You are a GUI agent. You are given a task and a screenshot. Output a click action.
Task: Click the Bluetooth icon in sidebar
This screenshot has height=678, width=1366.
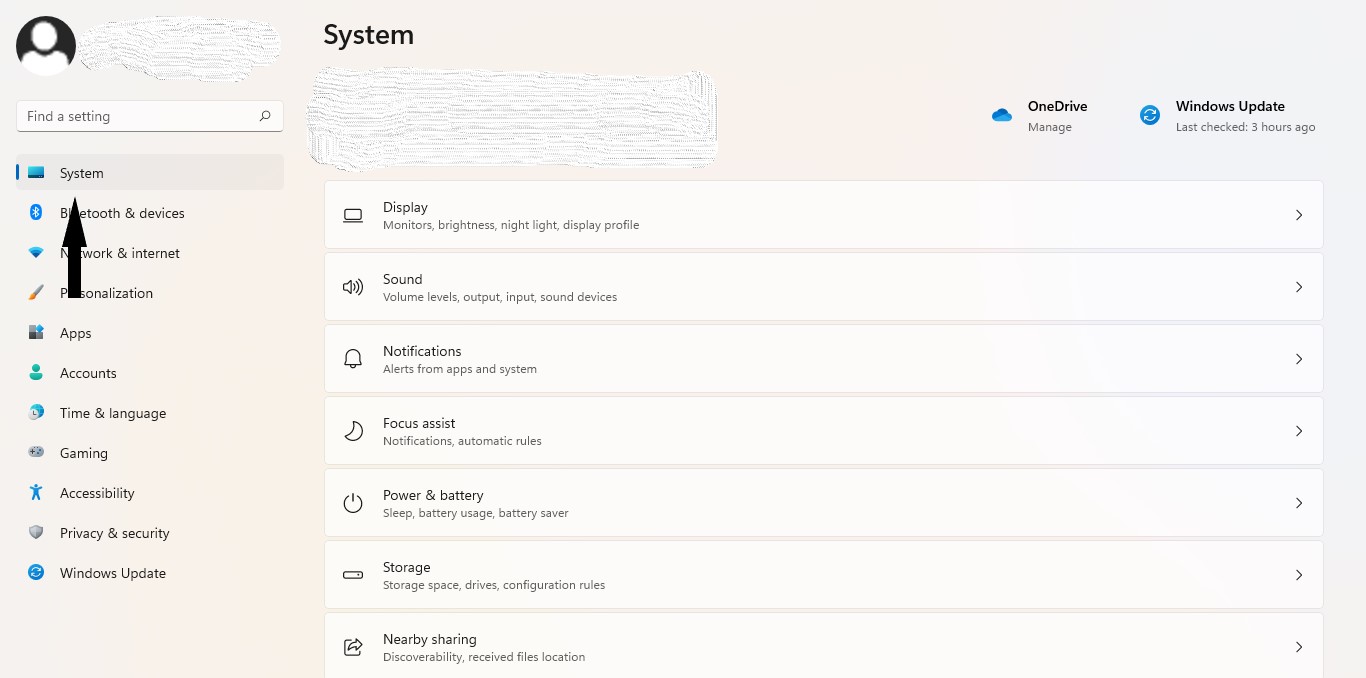pos(36,212)
